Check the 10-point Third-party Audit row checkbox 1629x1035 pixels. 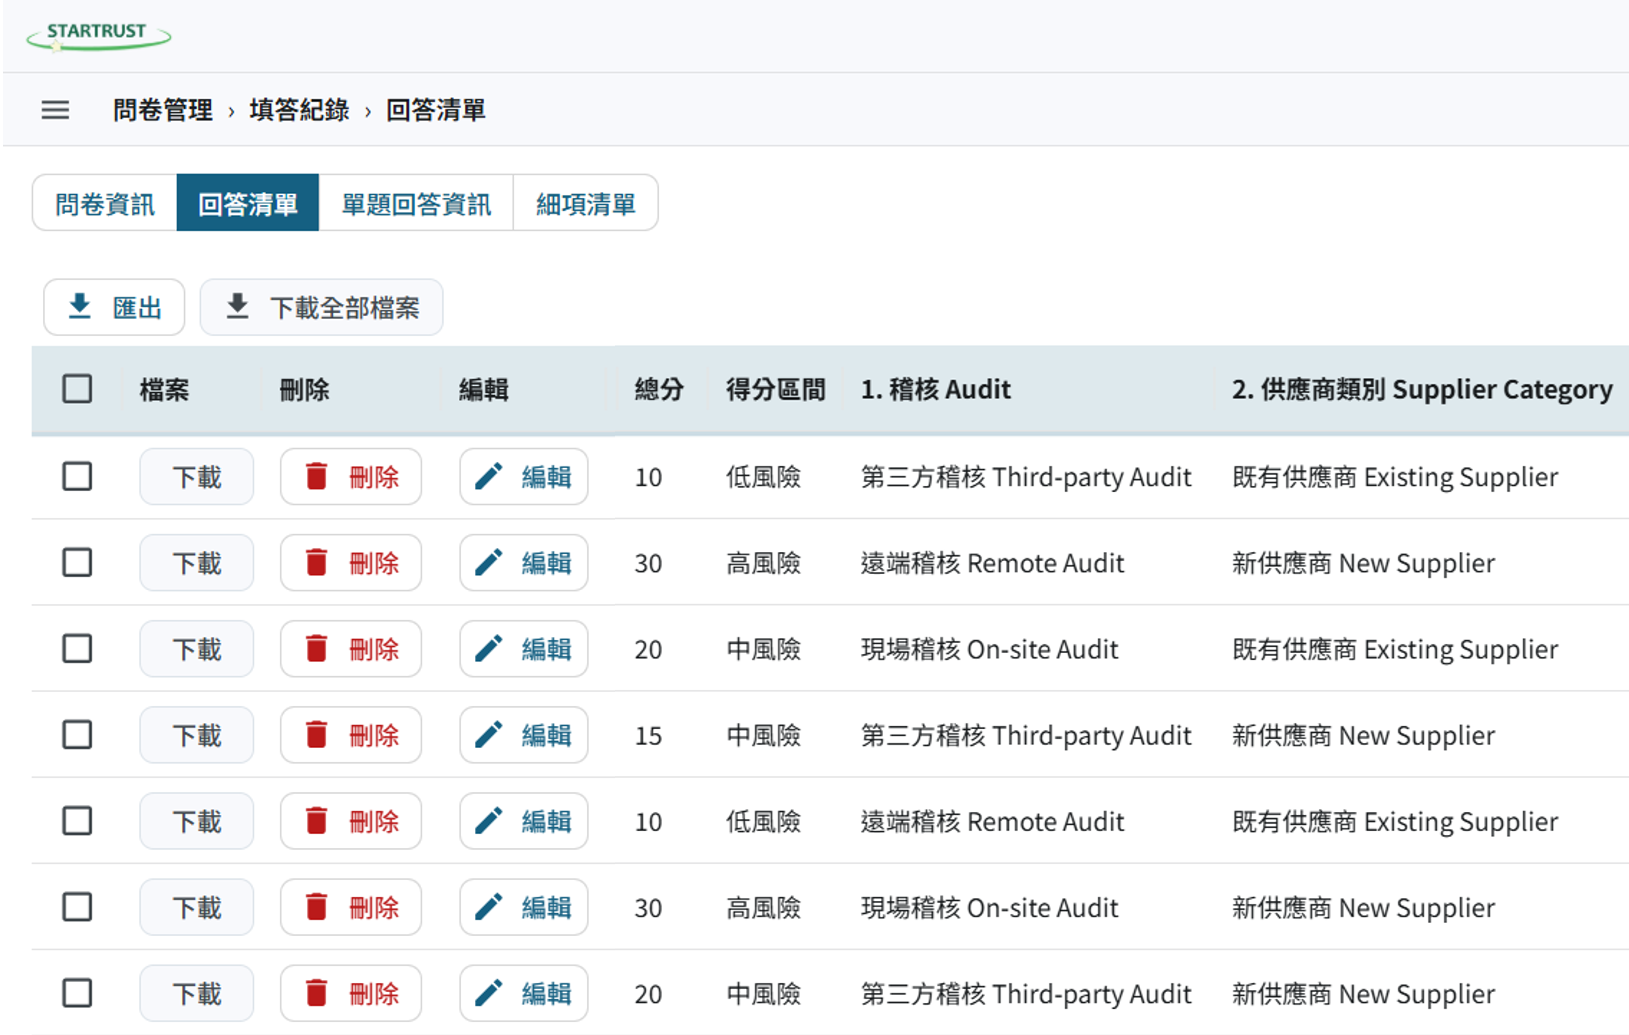tap(77, 477)
